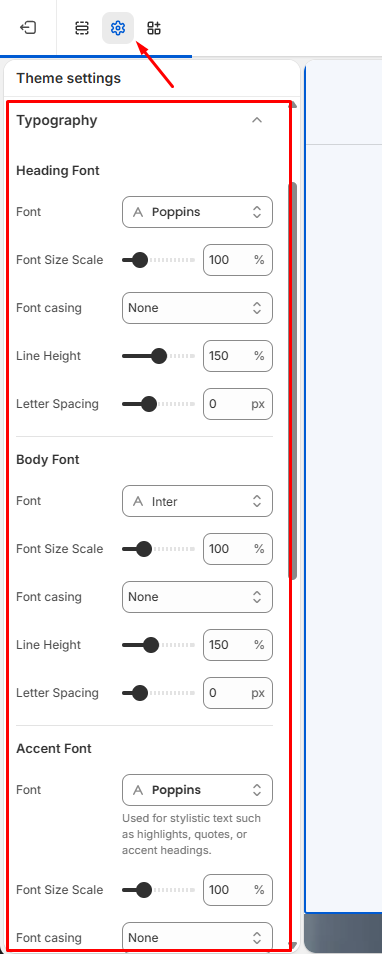Open Body Font casing dropdown

click(x=197, y=597)
